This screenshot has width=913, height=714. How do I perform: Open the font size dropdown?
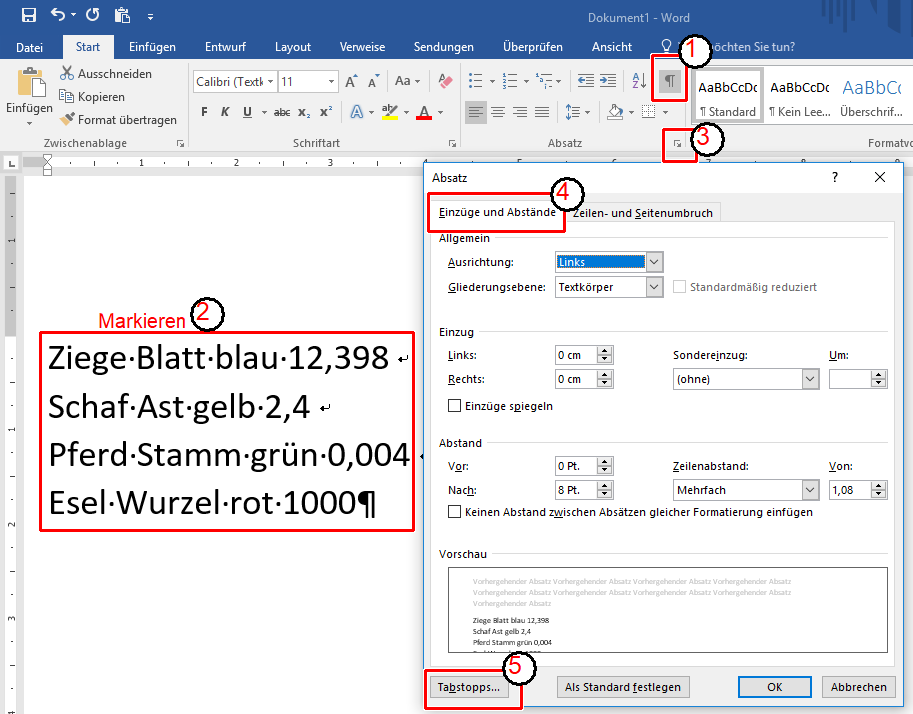(x=331, y=82)
